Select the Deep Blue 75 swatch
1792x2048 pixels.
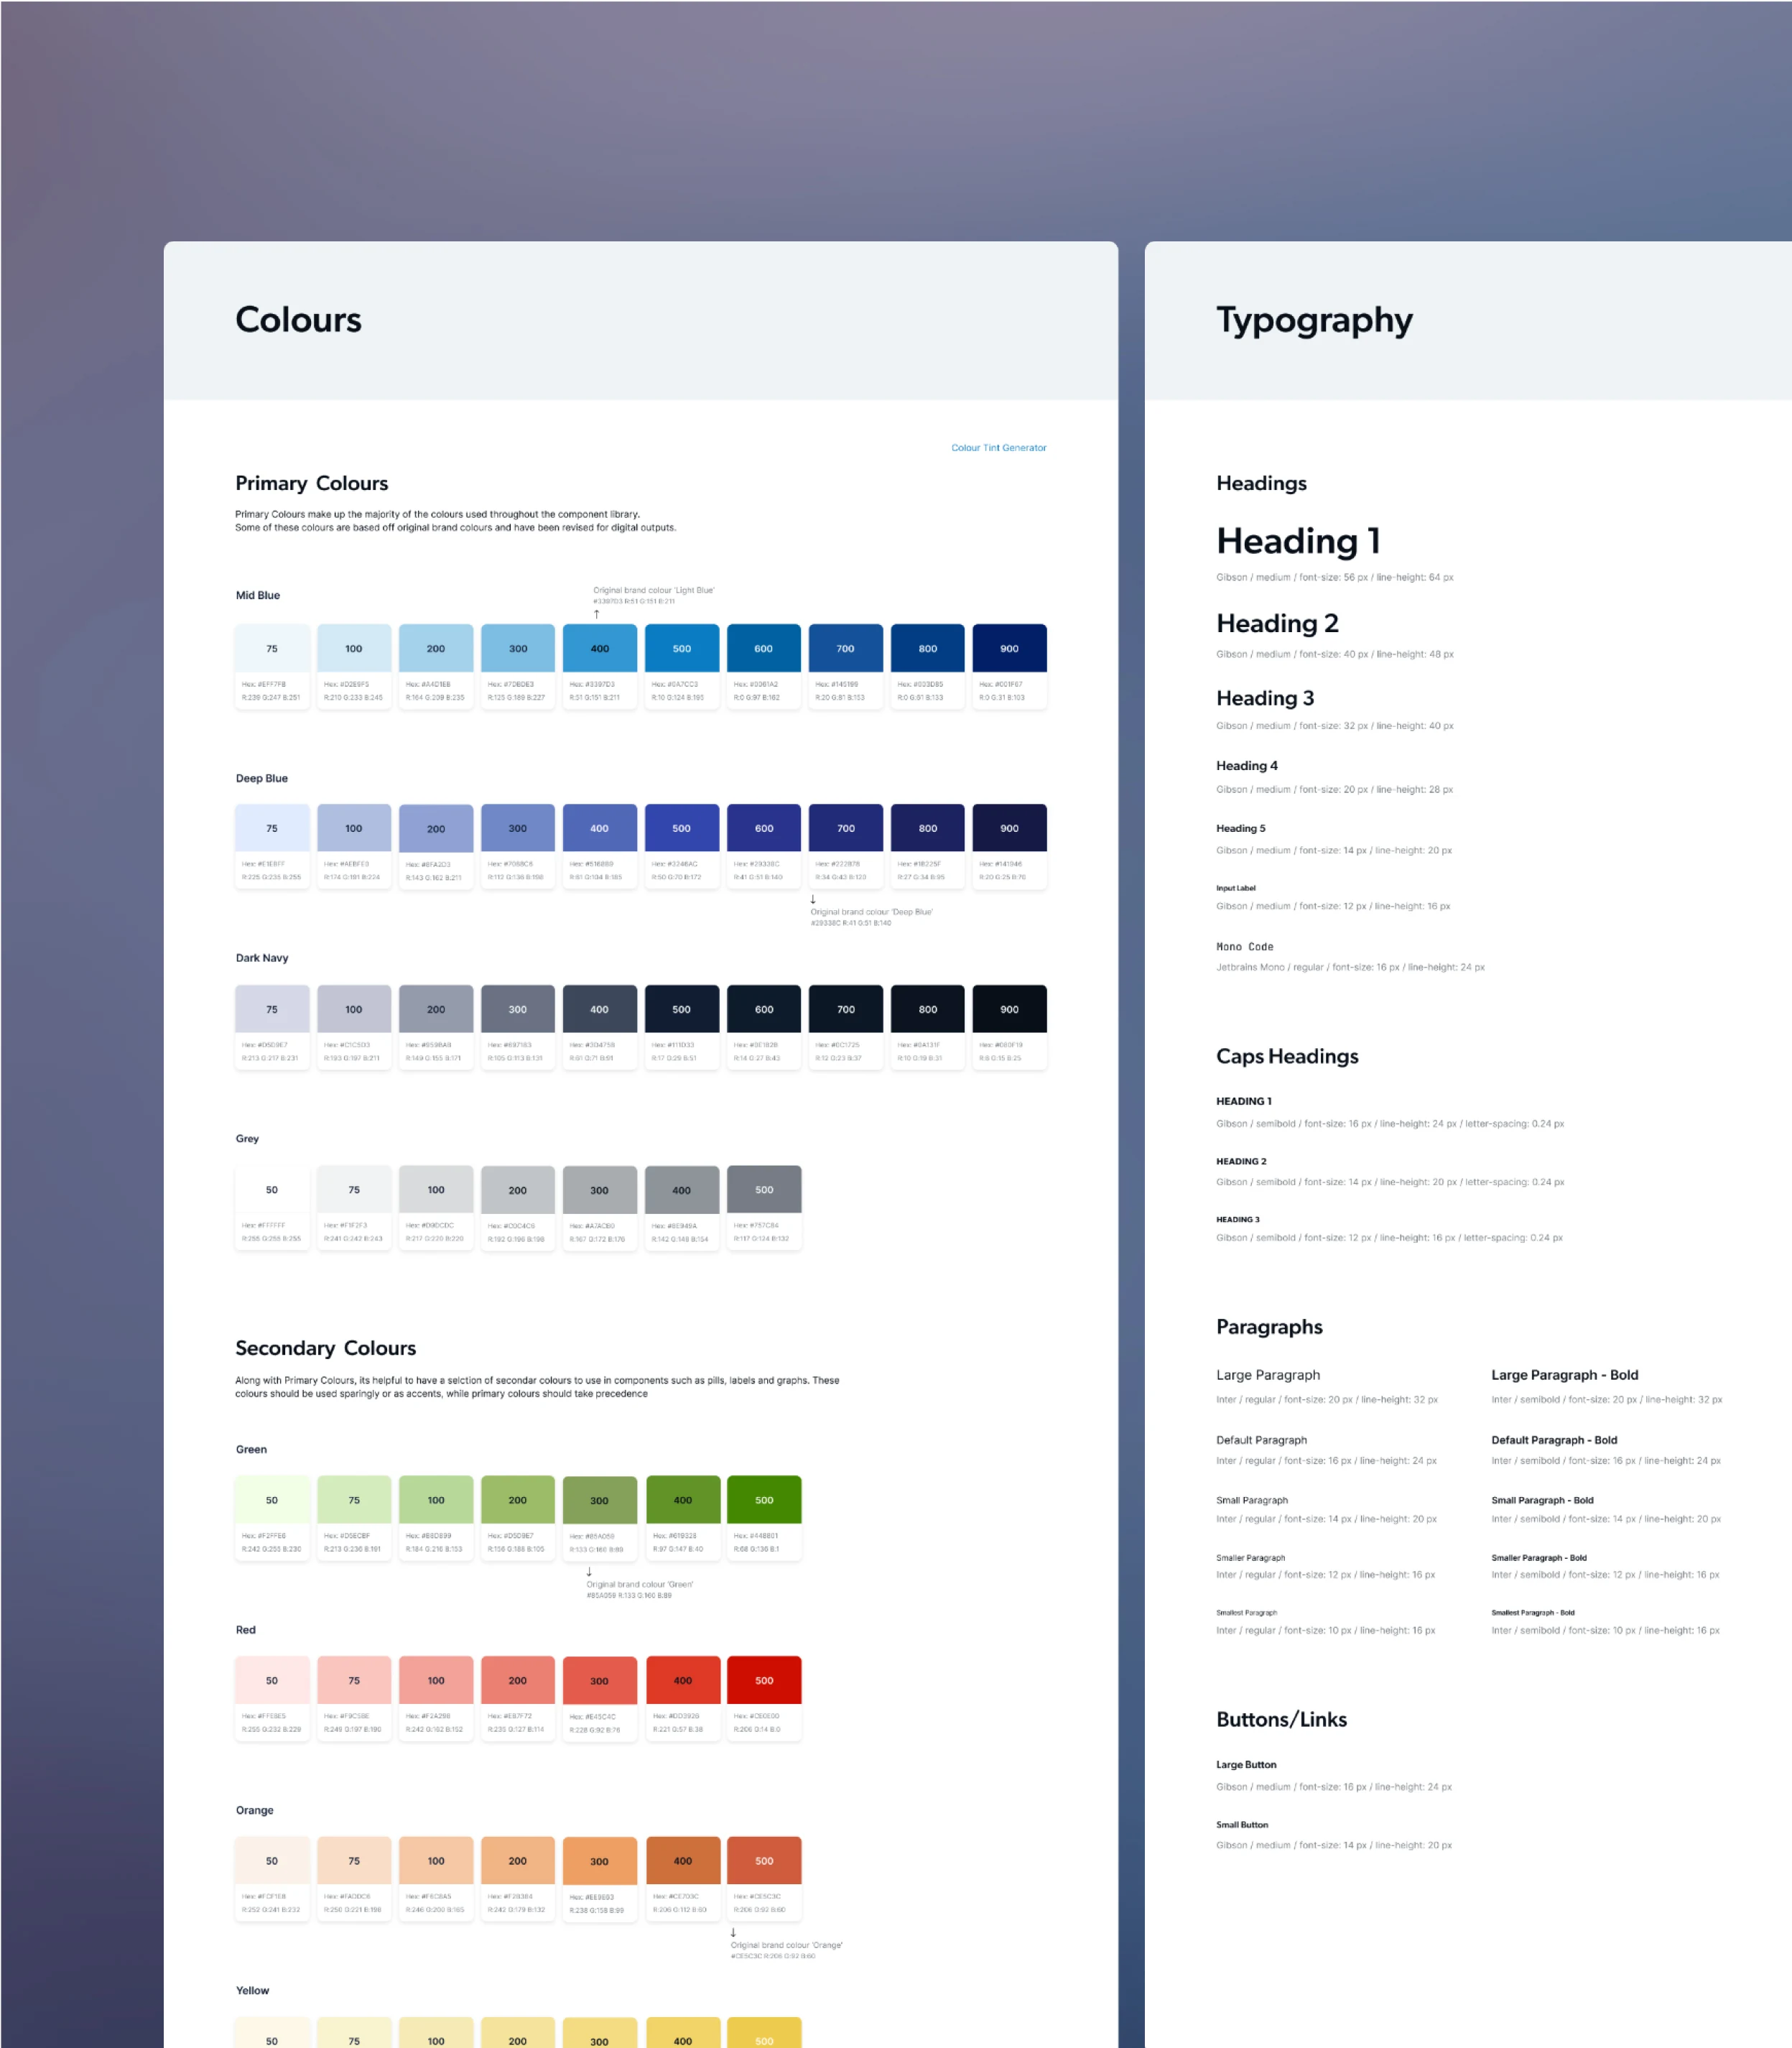[272, 846]
